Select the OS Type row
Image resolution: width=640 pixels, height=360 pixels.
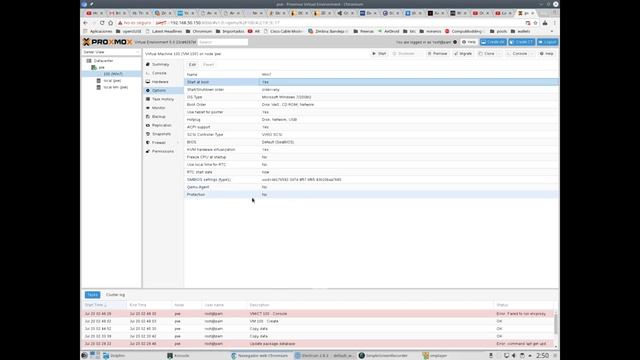[371, 97]
